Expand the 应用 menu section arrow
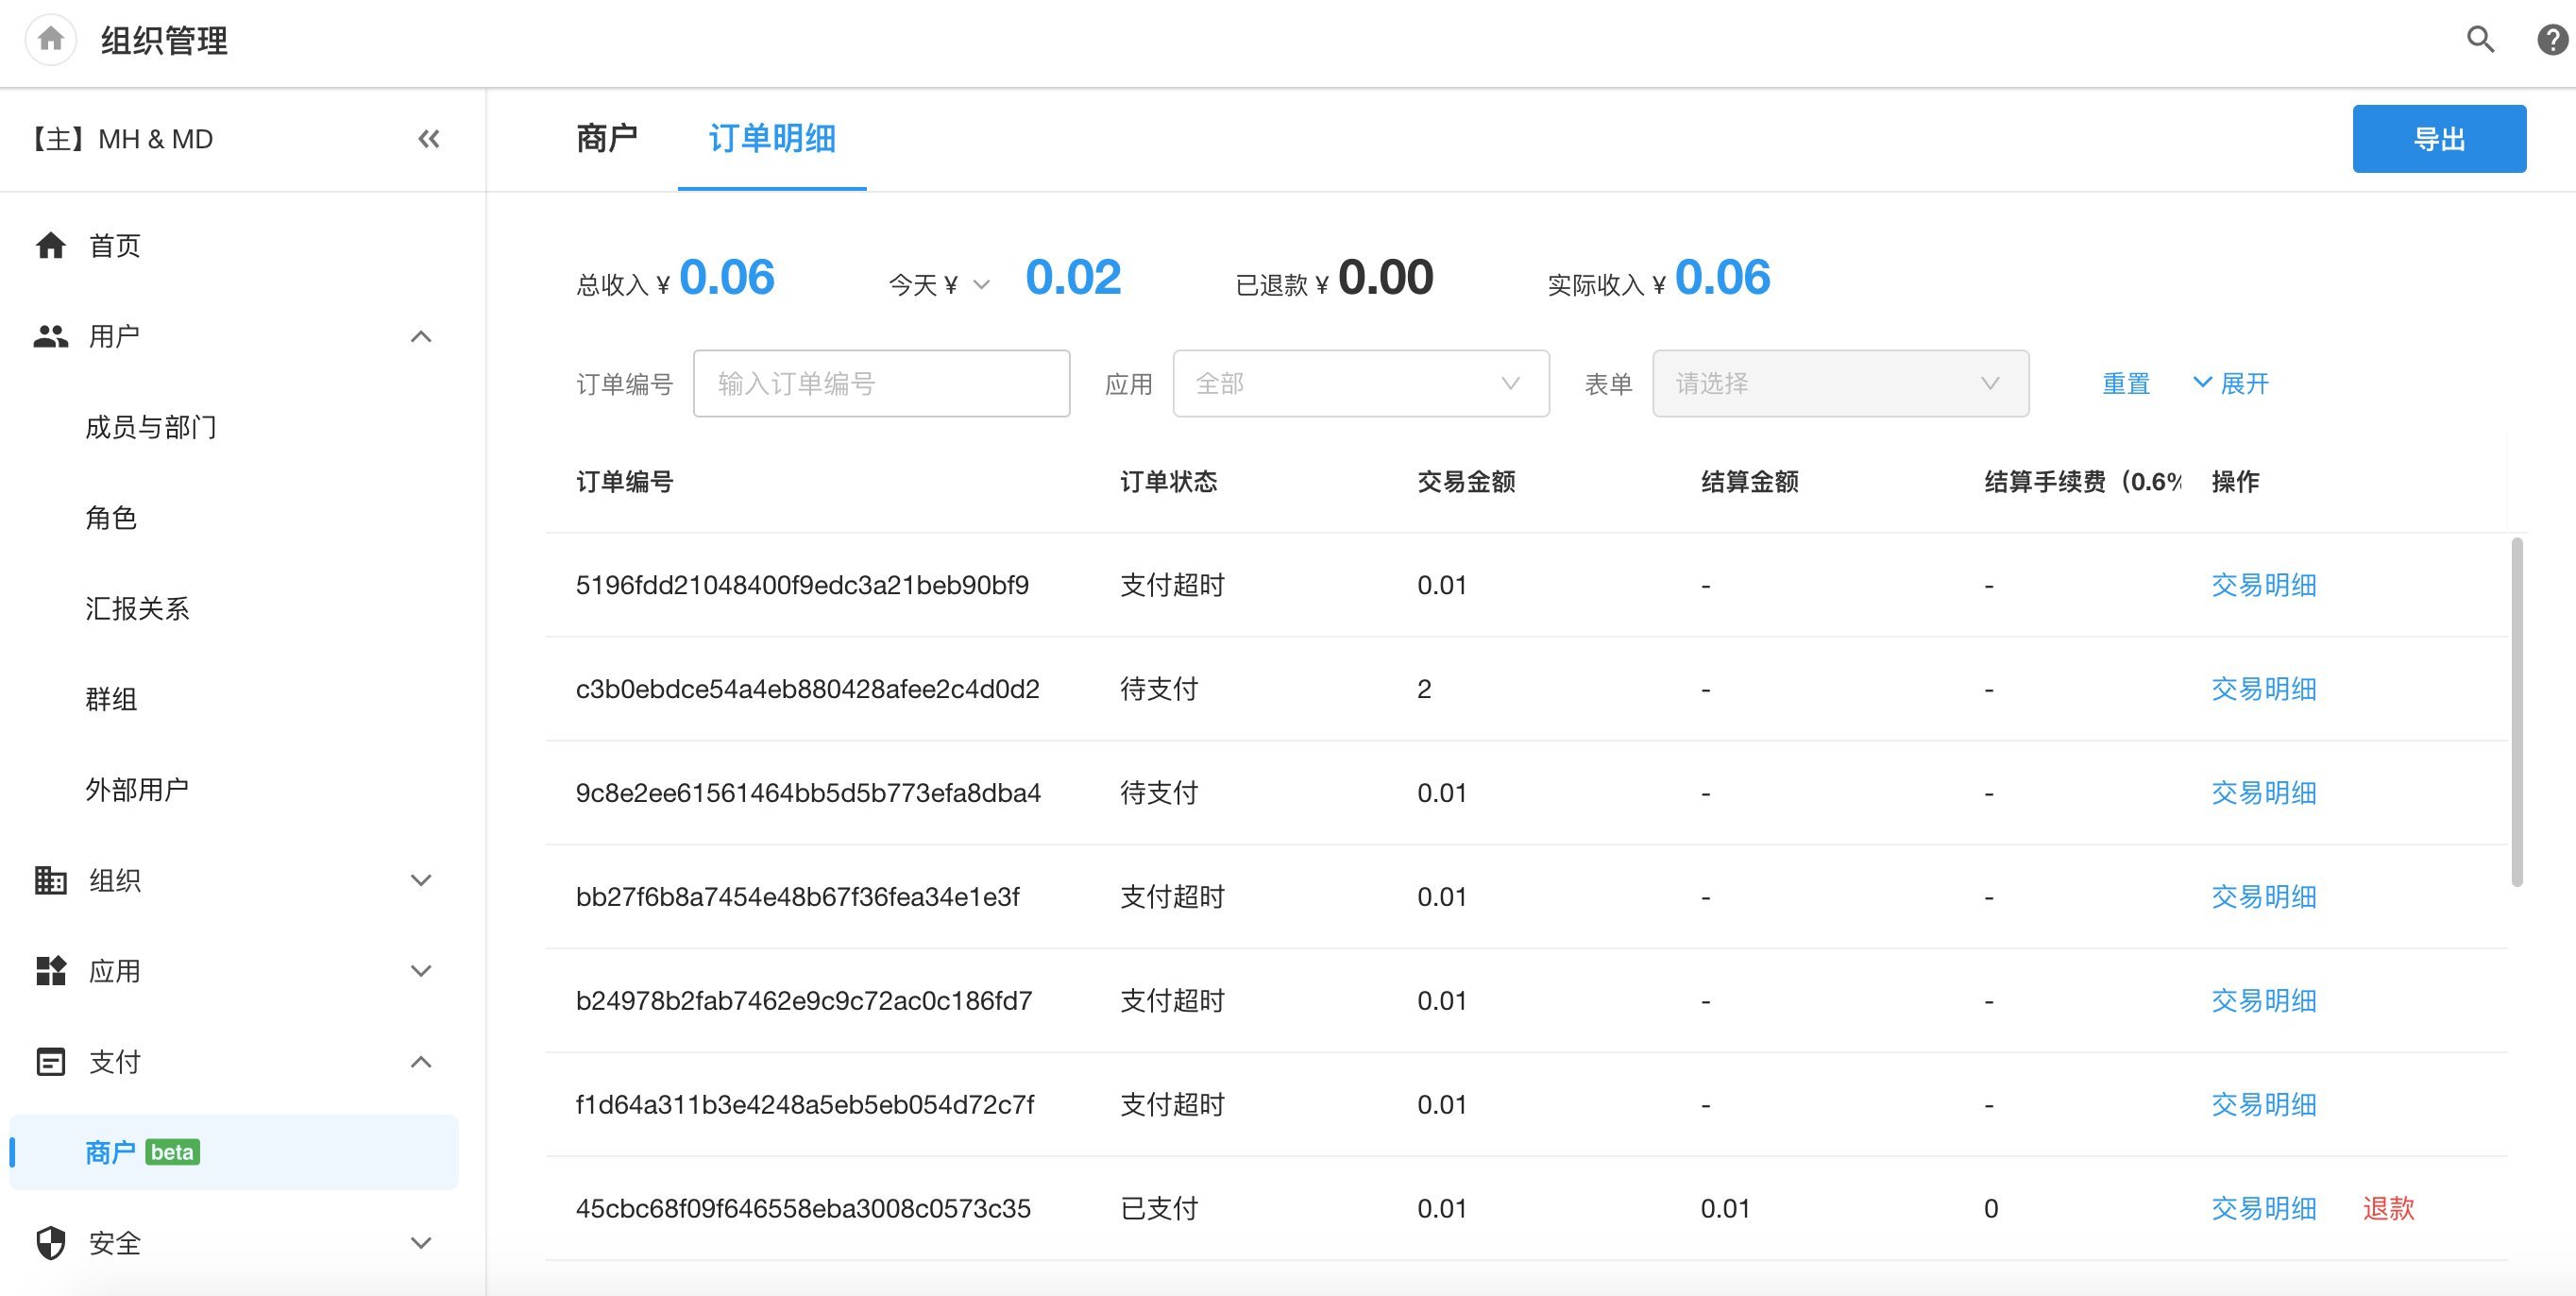Viewport: 2576px width, 1296px height. point(421,971)
